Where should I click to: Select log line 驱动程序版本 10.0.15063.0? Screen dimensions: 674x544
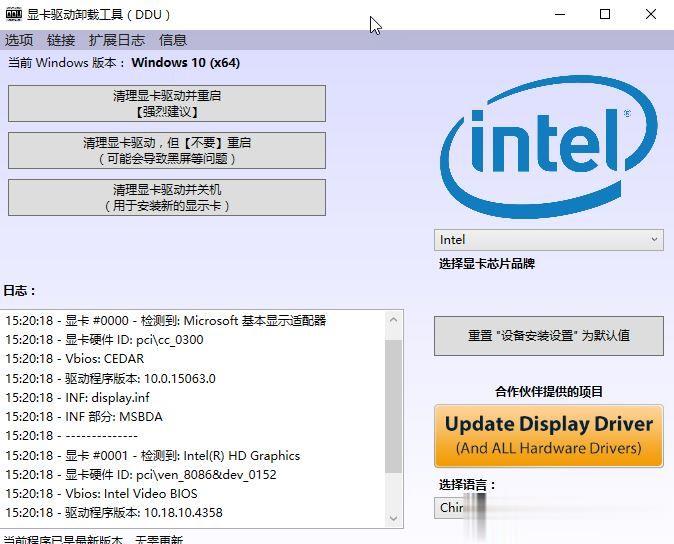click(x=110, y=378)
